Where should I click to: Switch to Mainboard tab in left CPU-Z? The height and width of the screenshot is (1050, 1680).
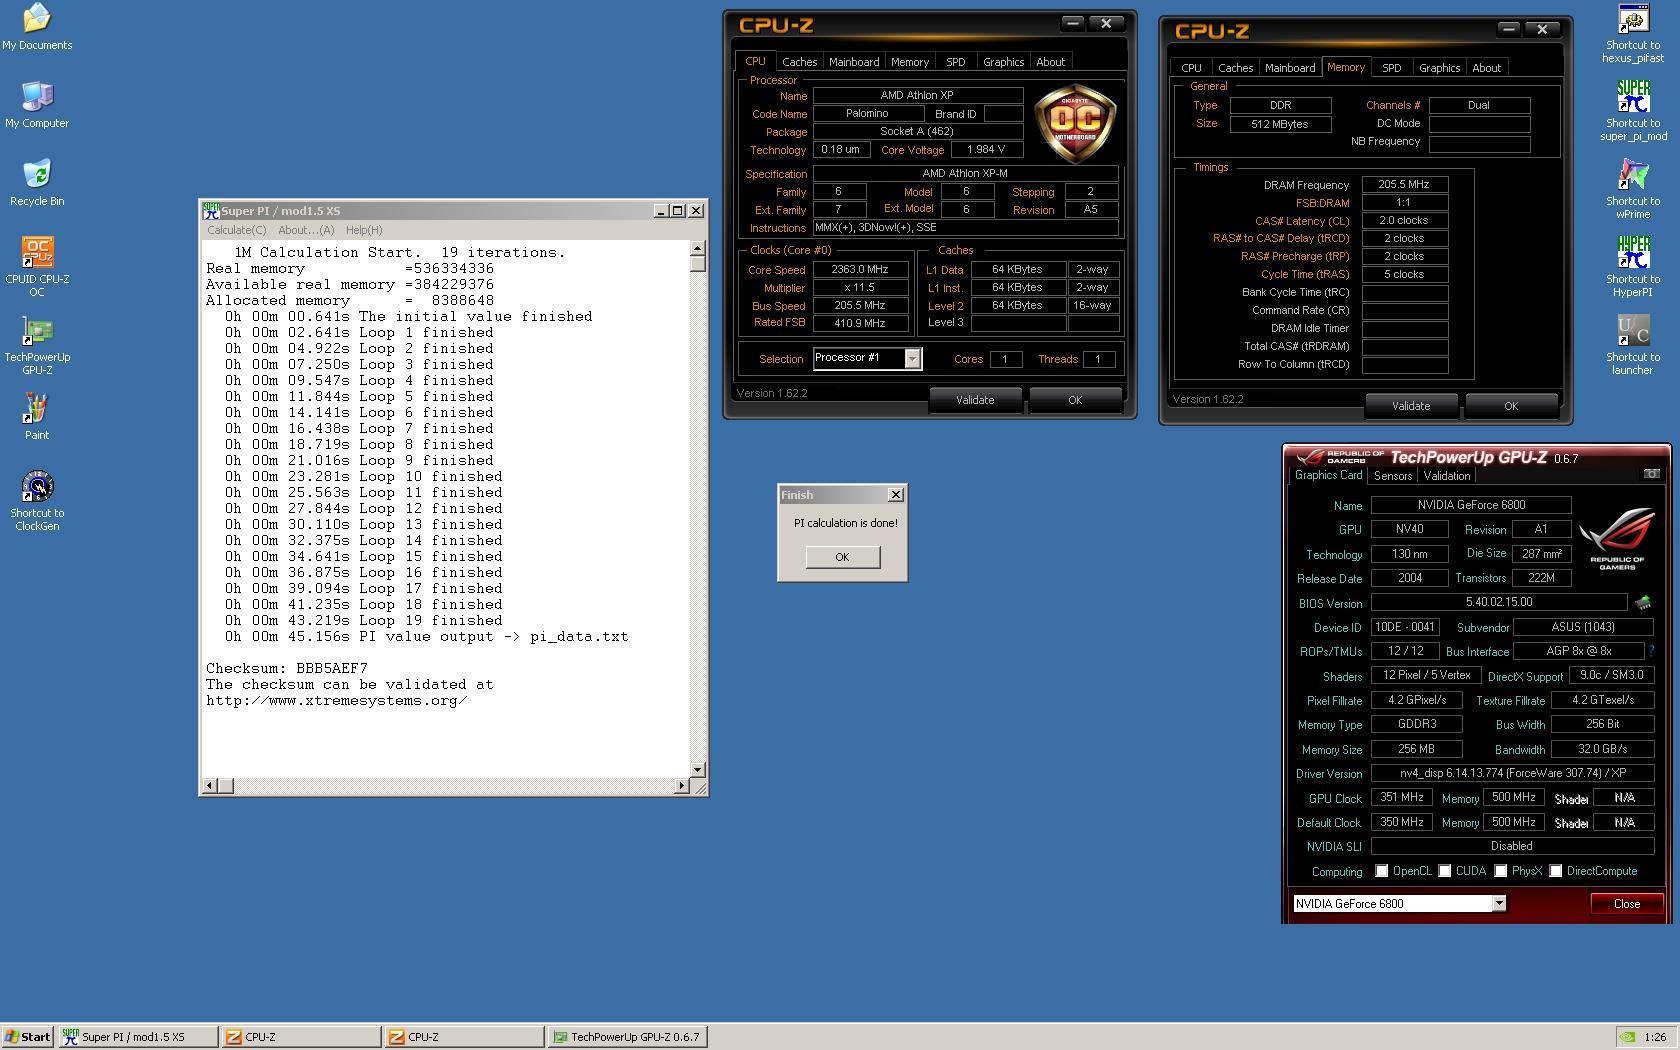(x=854, y=62)
